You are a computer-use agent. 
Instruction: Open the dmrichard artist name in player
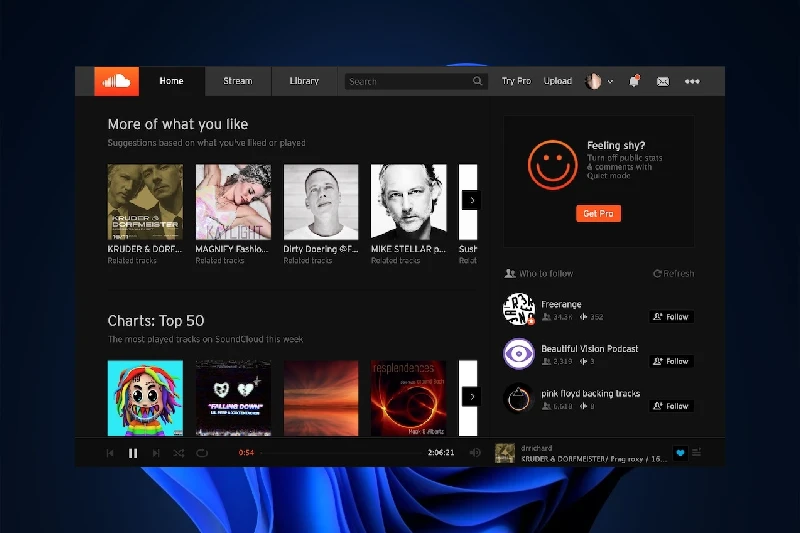tap(537, 448)
